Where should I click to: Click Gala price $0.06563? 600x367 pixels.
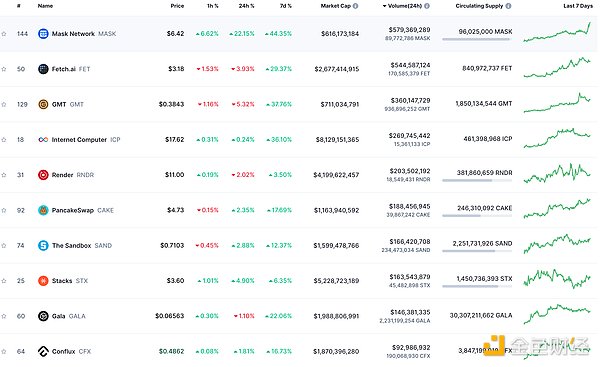point(170,316)
